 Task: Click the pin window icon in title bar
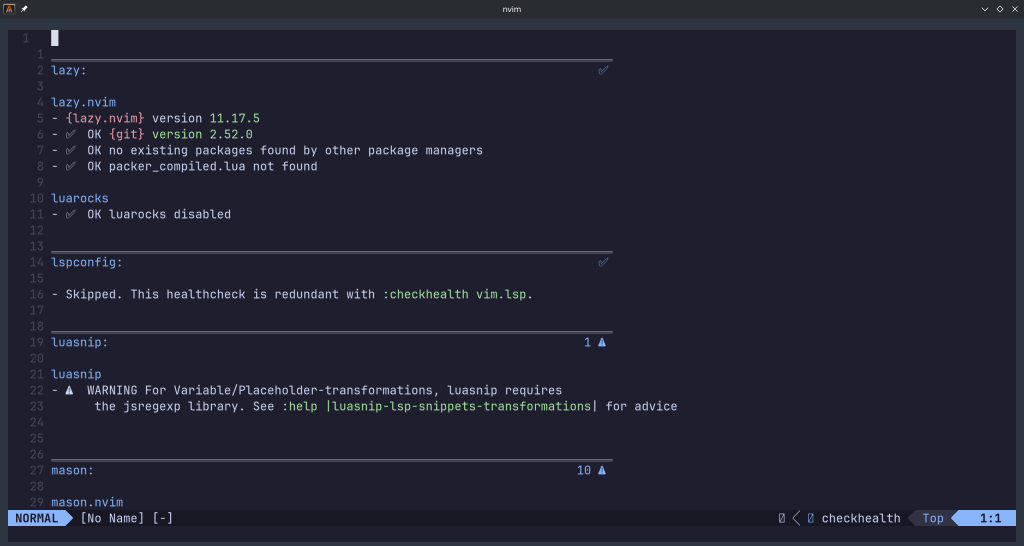pos(24,9)
